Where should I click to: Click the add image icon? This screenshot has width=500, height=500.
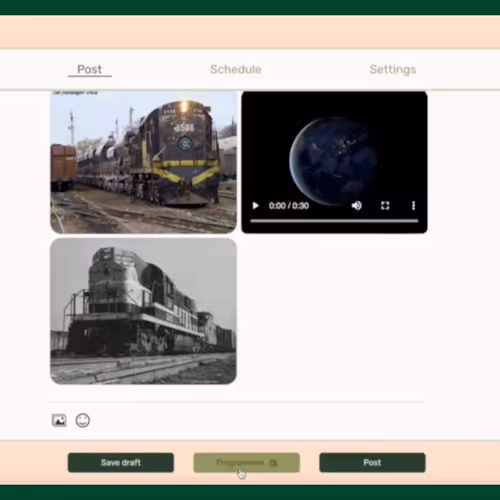[59, 420]
